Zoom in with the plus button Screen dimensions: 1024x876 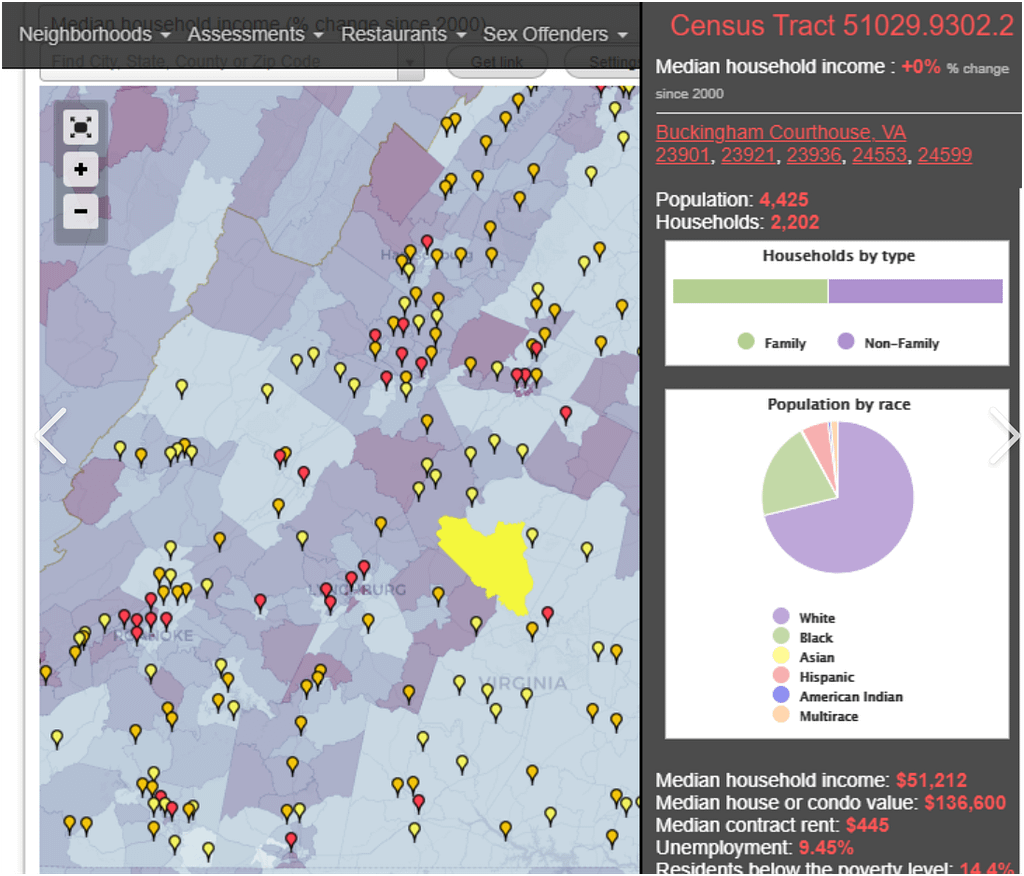(x=81, y=169)
